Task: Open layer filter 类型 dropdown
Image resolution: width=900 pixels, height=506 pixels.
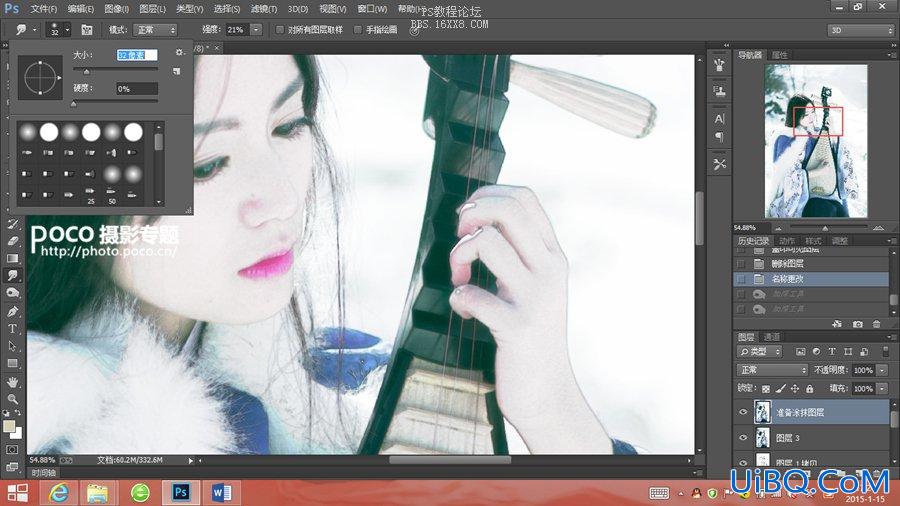Action: click(x=759, y=351)
